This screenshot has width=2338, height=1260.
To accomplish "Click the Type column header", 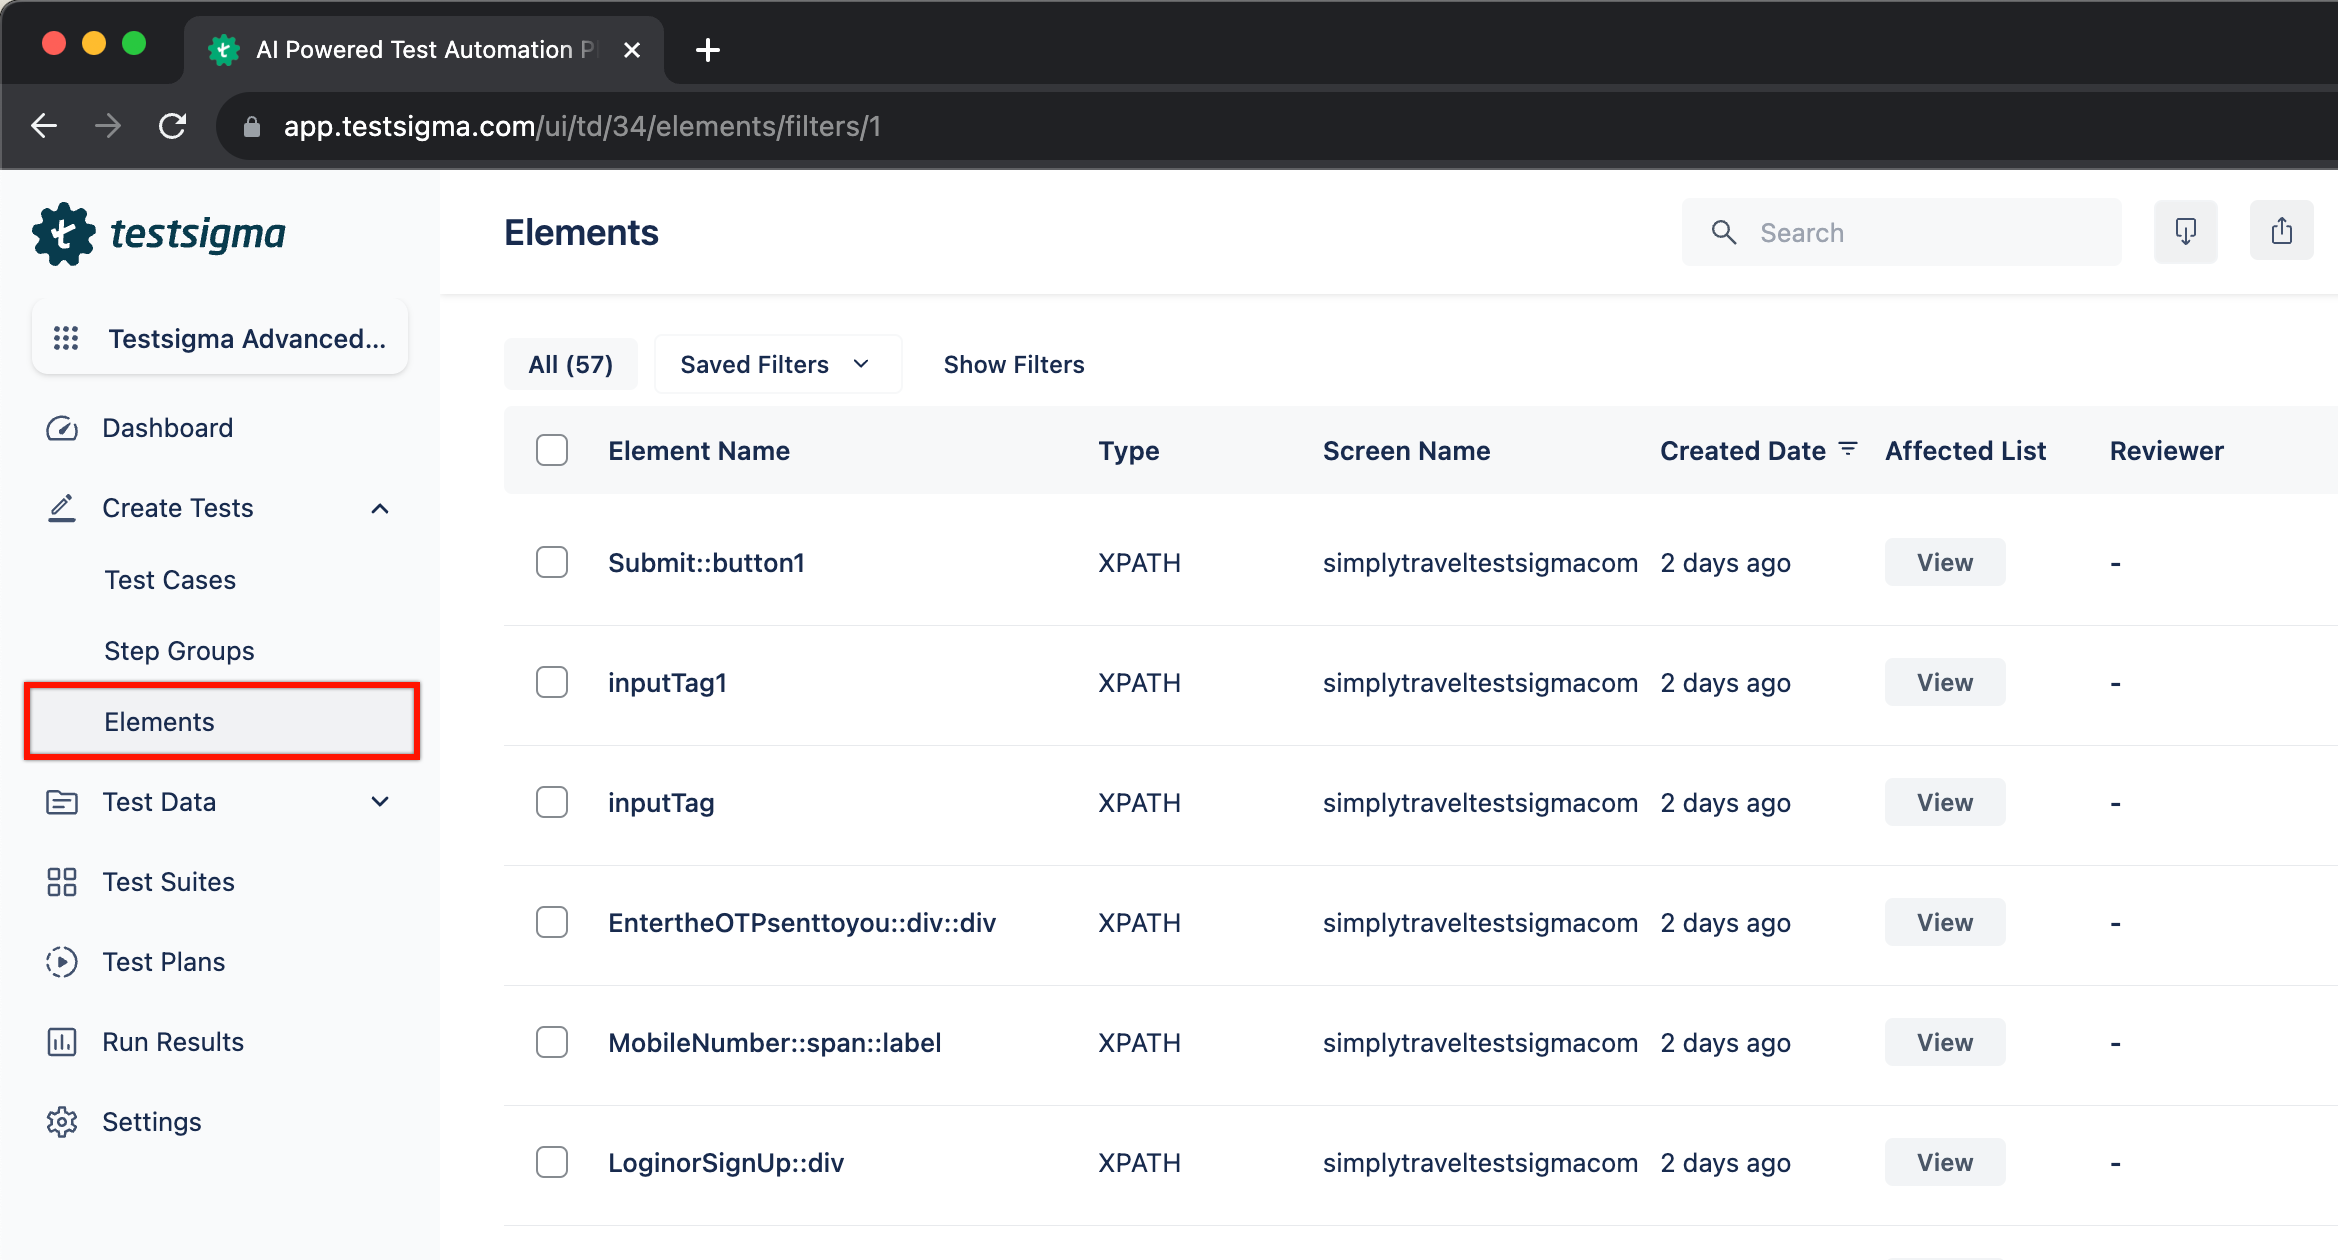I will 1129,451.
